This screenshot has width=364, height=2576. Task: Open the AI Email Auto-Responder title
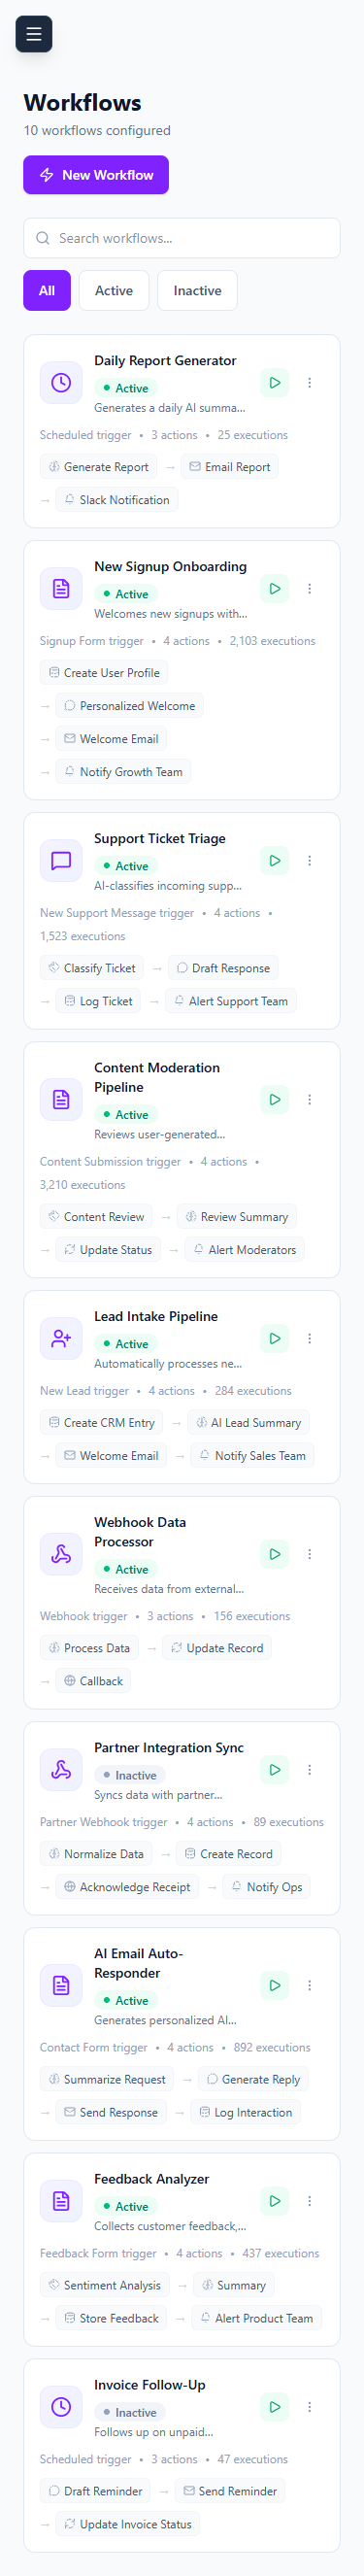(x=139, y=1963)
